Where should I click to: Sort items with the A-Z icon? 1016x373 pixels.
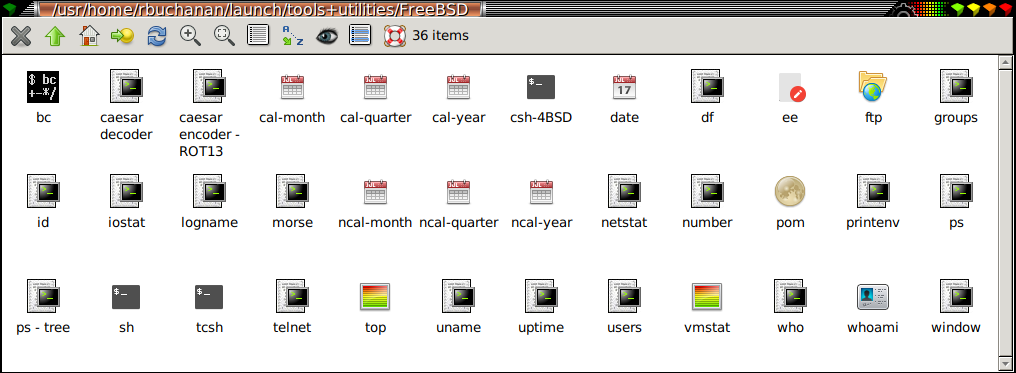pyautogui.click(x=292, y=36)
